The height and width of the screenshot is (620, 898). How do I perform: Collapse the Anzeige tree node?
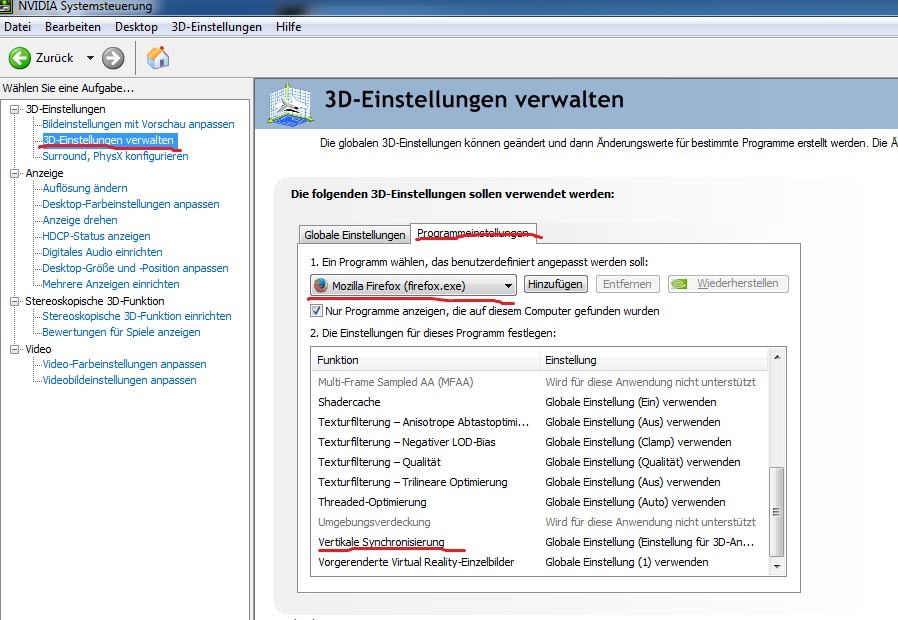[x=14, y=173]
